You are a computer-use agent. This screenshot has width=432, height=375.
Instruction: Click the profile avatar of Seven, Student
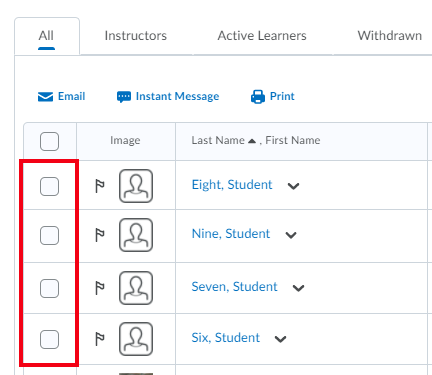(x=136, y=288)
